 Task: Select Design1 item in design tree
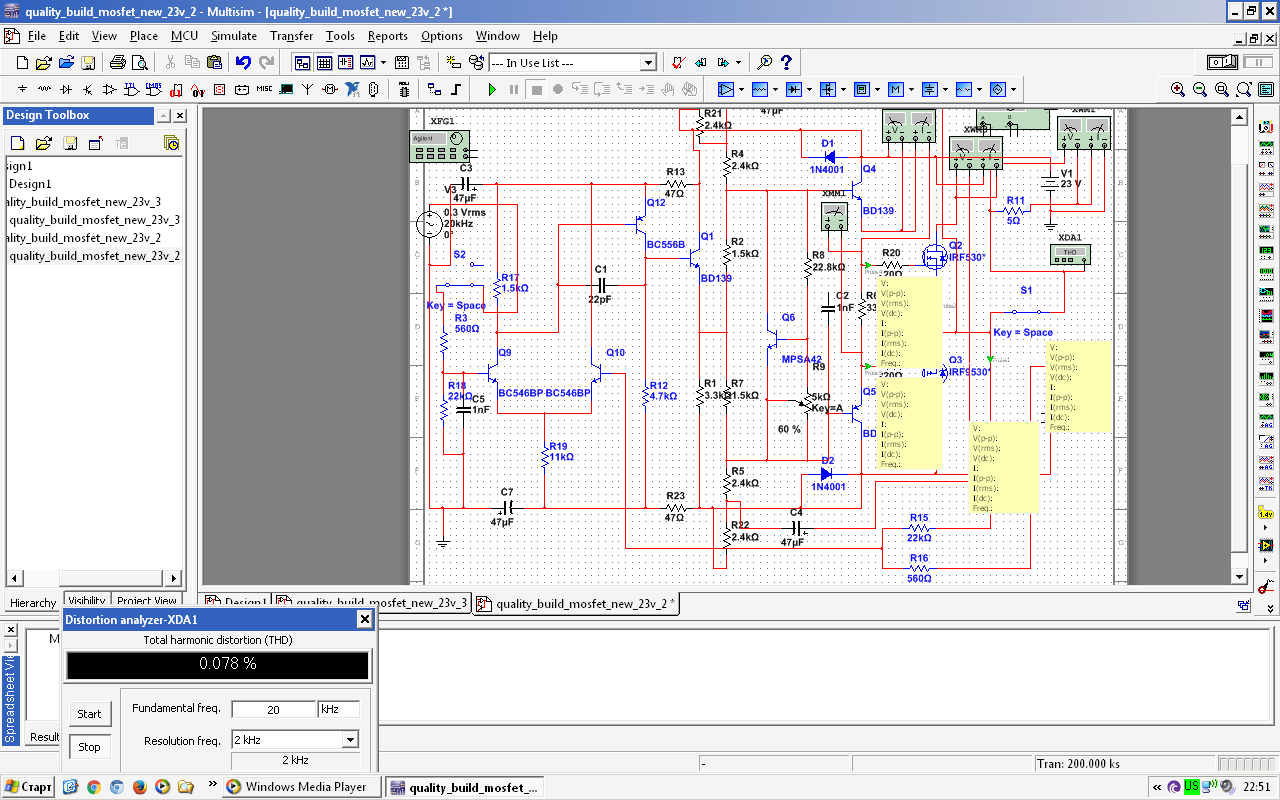point(30,184)
